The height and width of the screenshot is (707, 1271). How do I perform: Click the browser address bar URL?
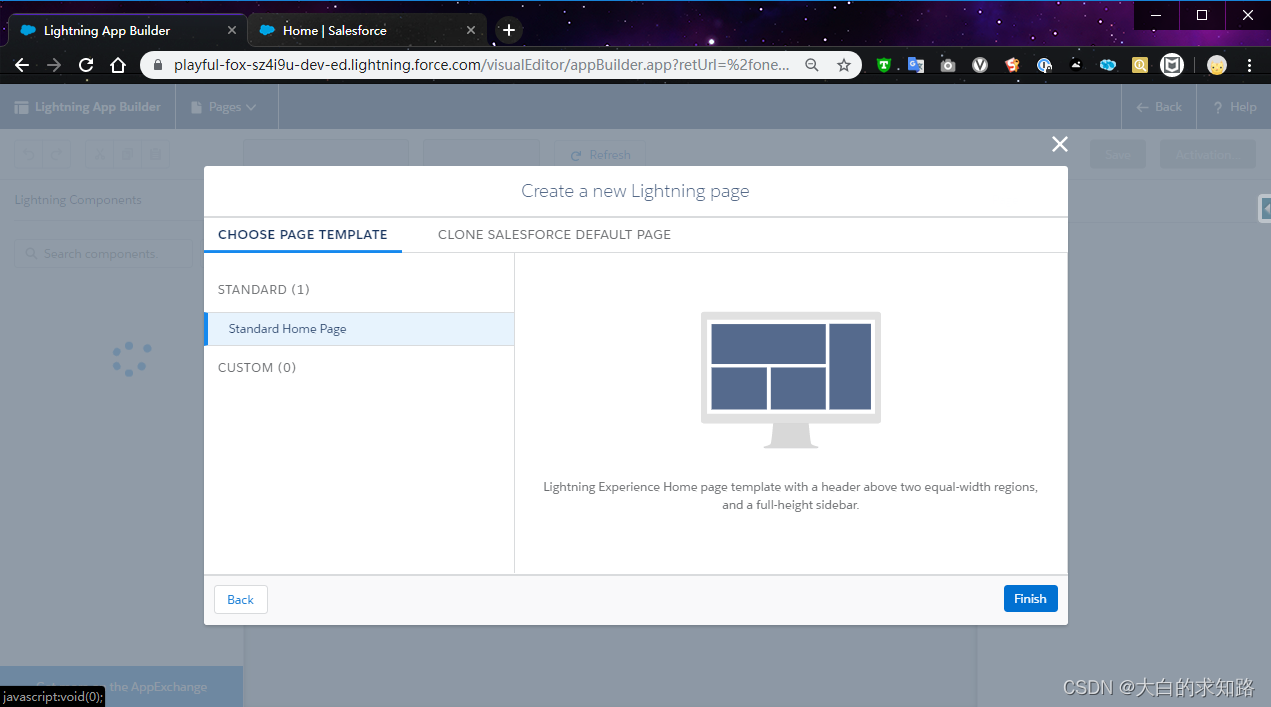(x=482, y=65)
